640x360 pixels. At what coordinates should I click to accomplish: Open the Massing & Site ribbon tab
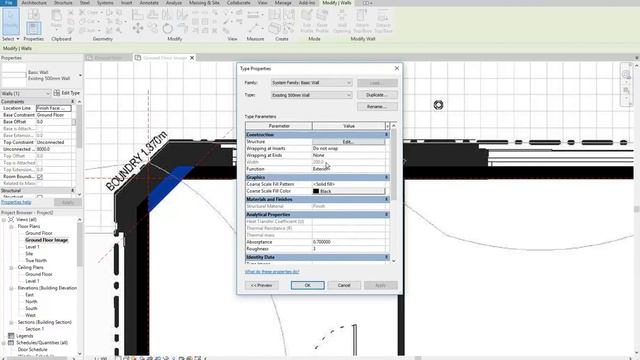204,3
